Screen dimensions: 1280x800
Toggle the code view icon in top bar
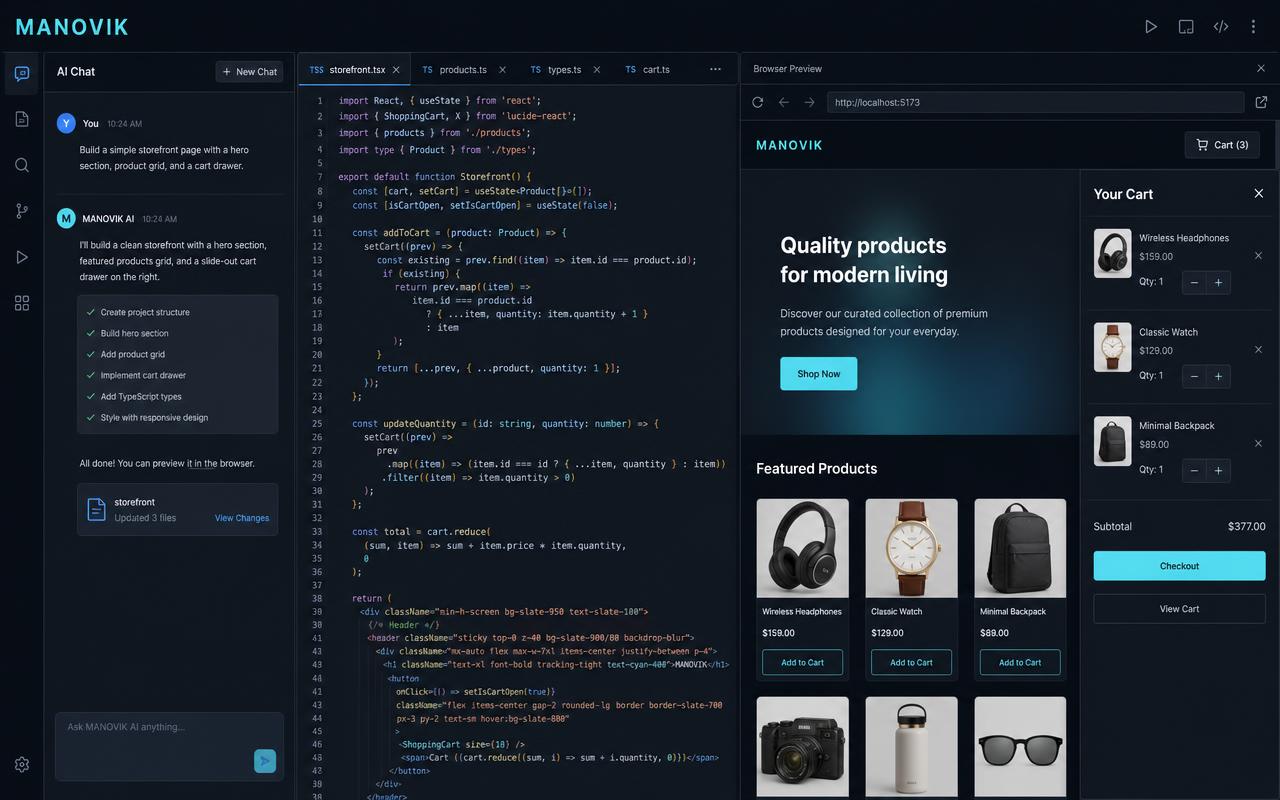coord(1221,27)
